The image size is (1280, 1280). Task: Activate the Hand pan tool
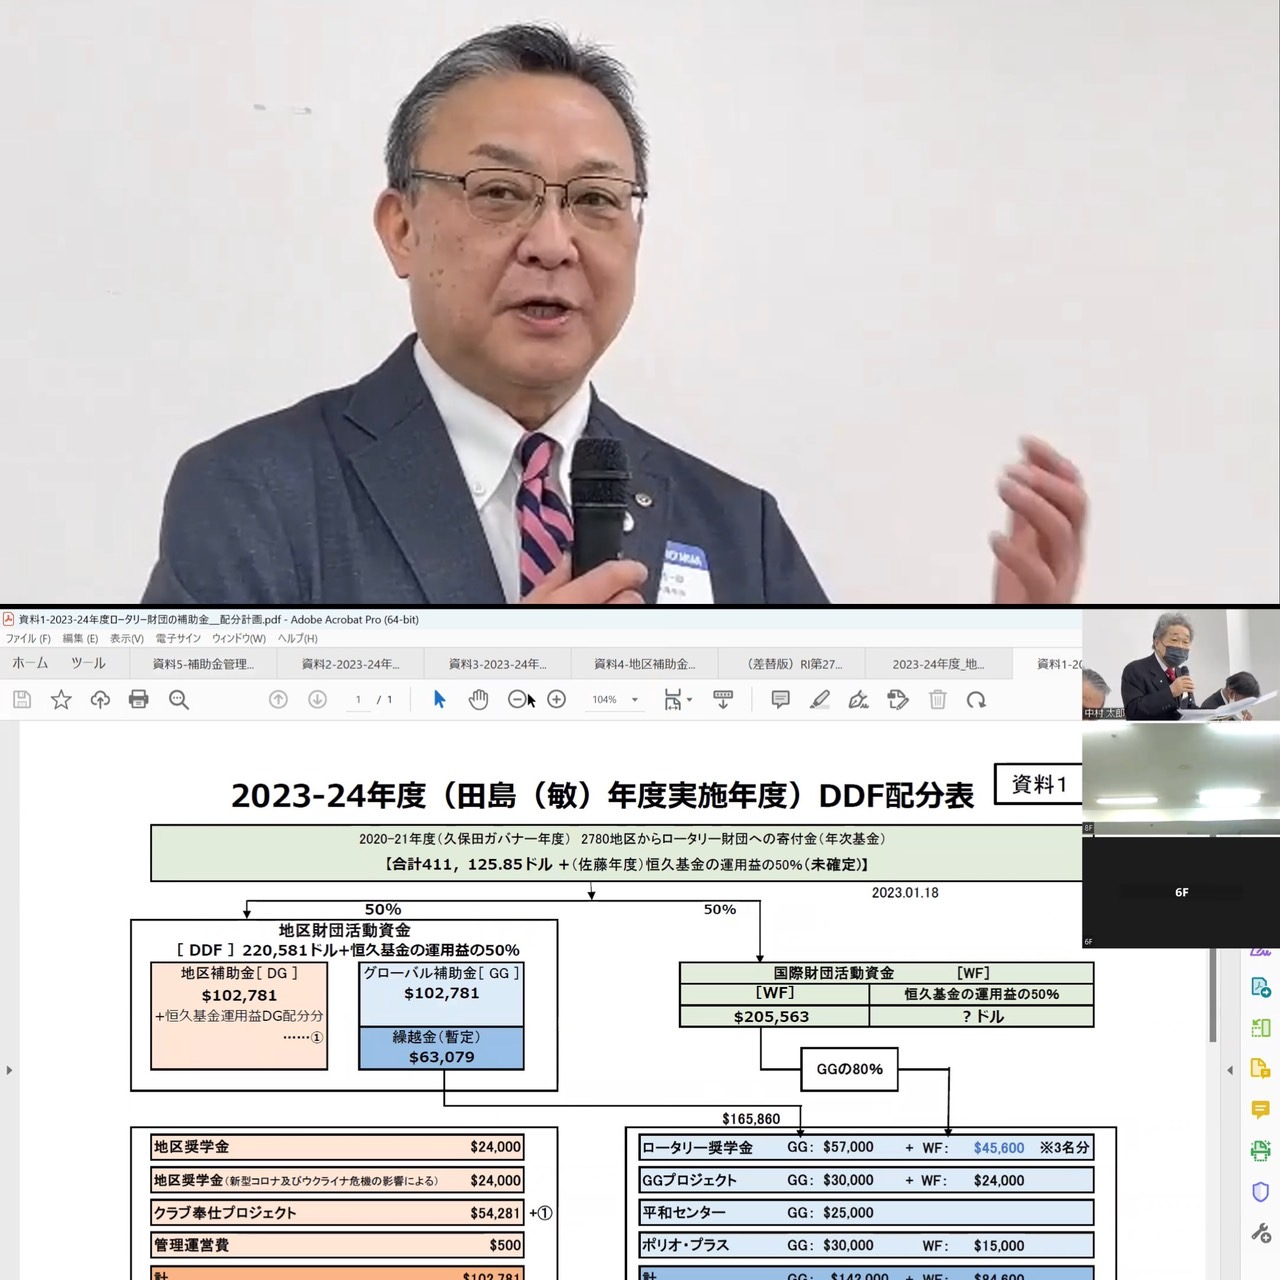click(478, 700)
